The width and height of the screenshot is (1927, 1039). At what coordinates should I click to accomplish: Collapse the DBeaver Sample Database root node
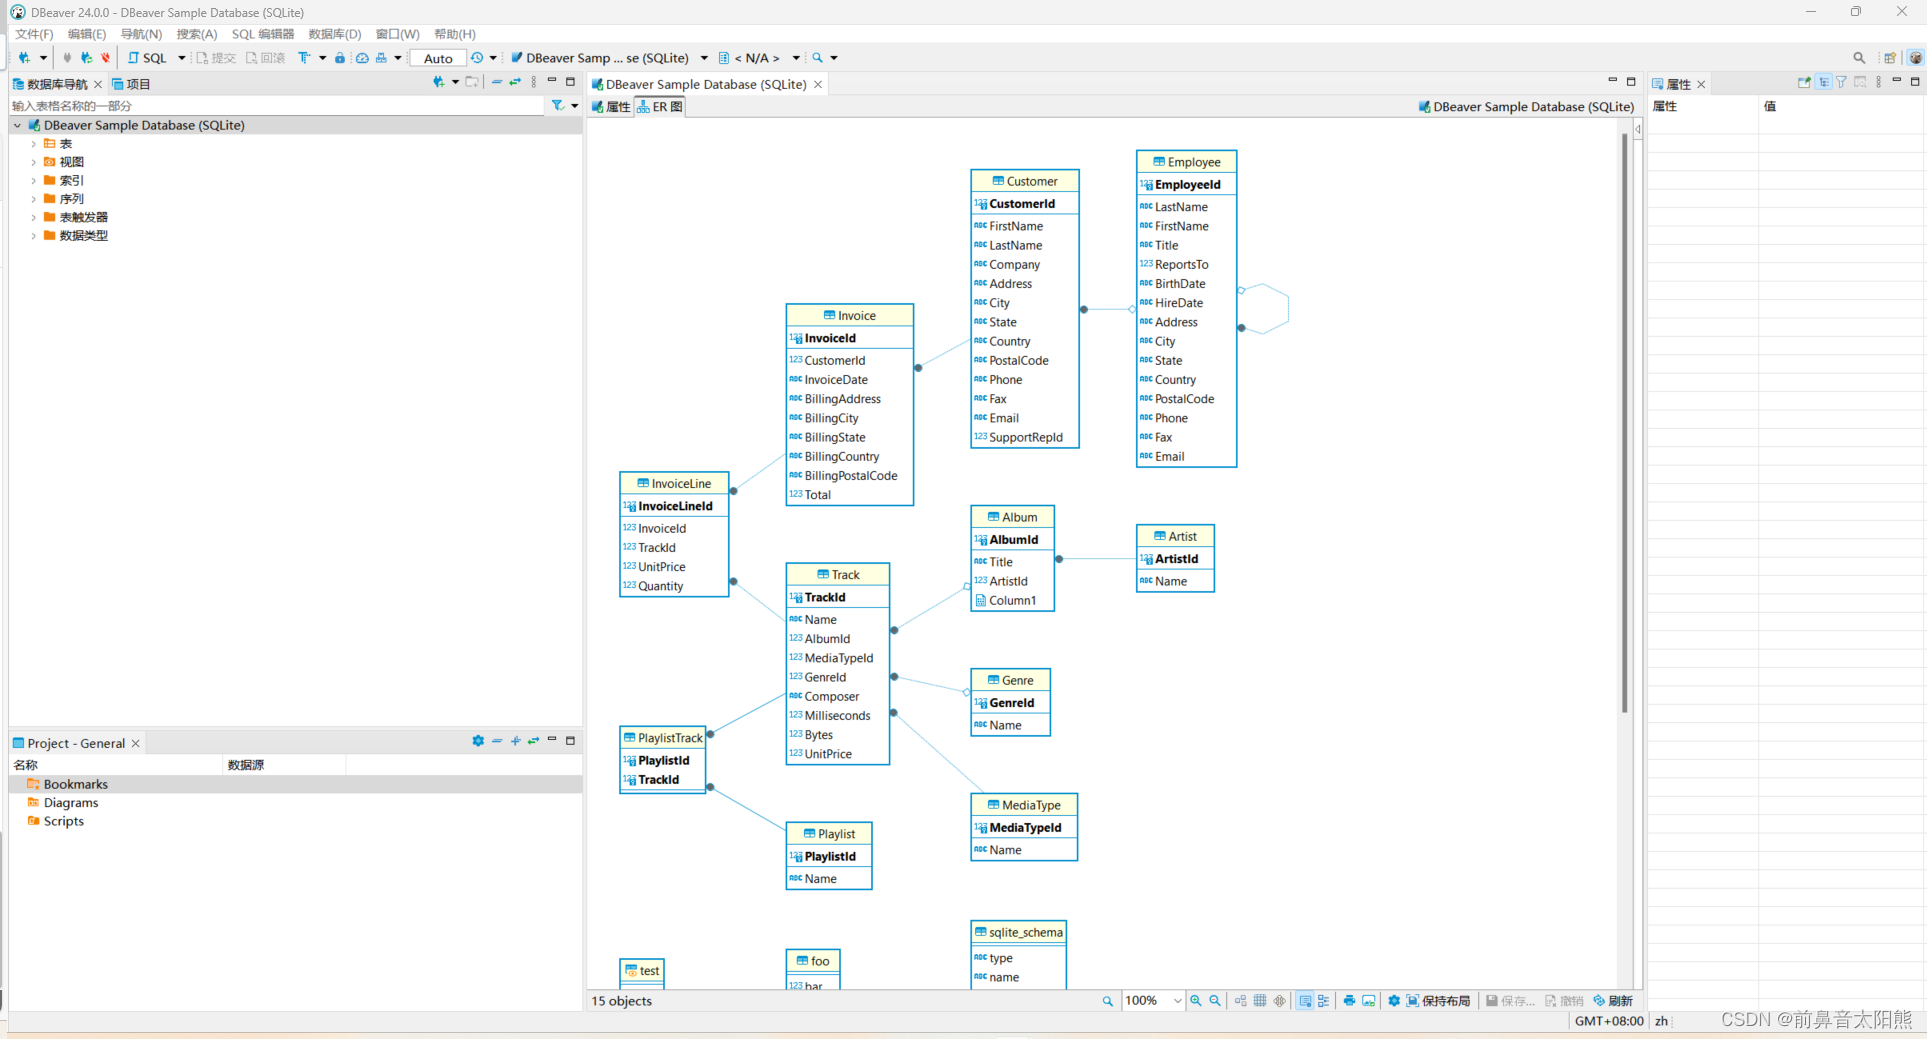[x=17, y=125]
